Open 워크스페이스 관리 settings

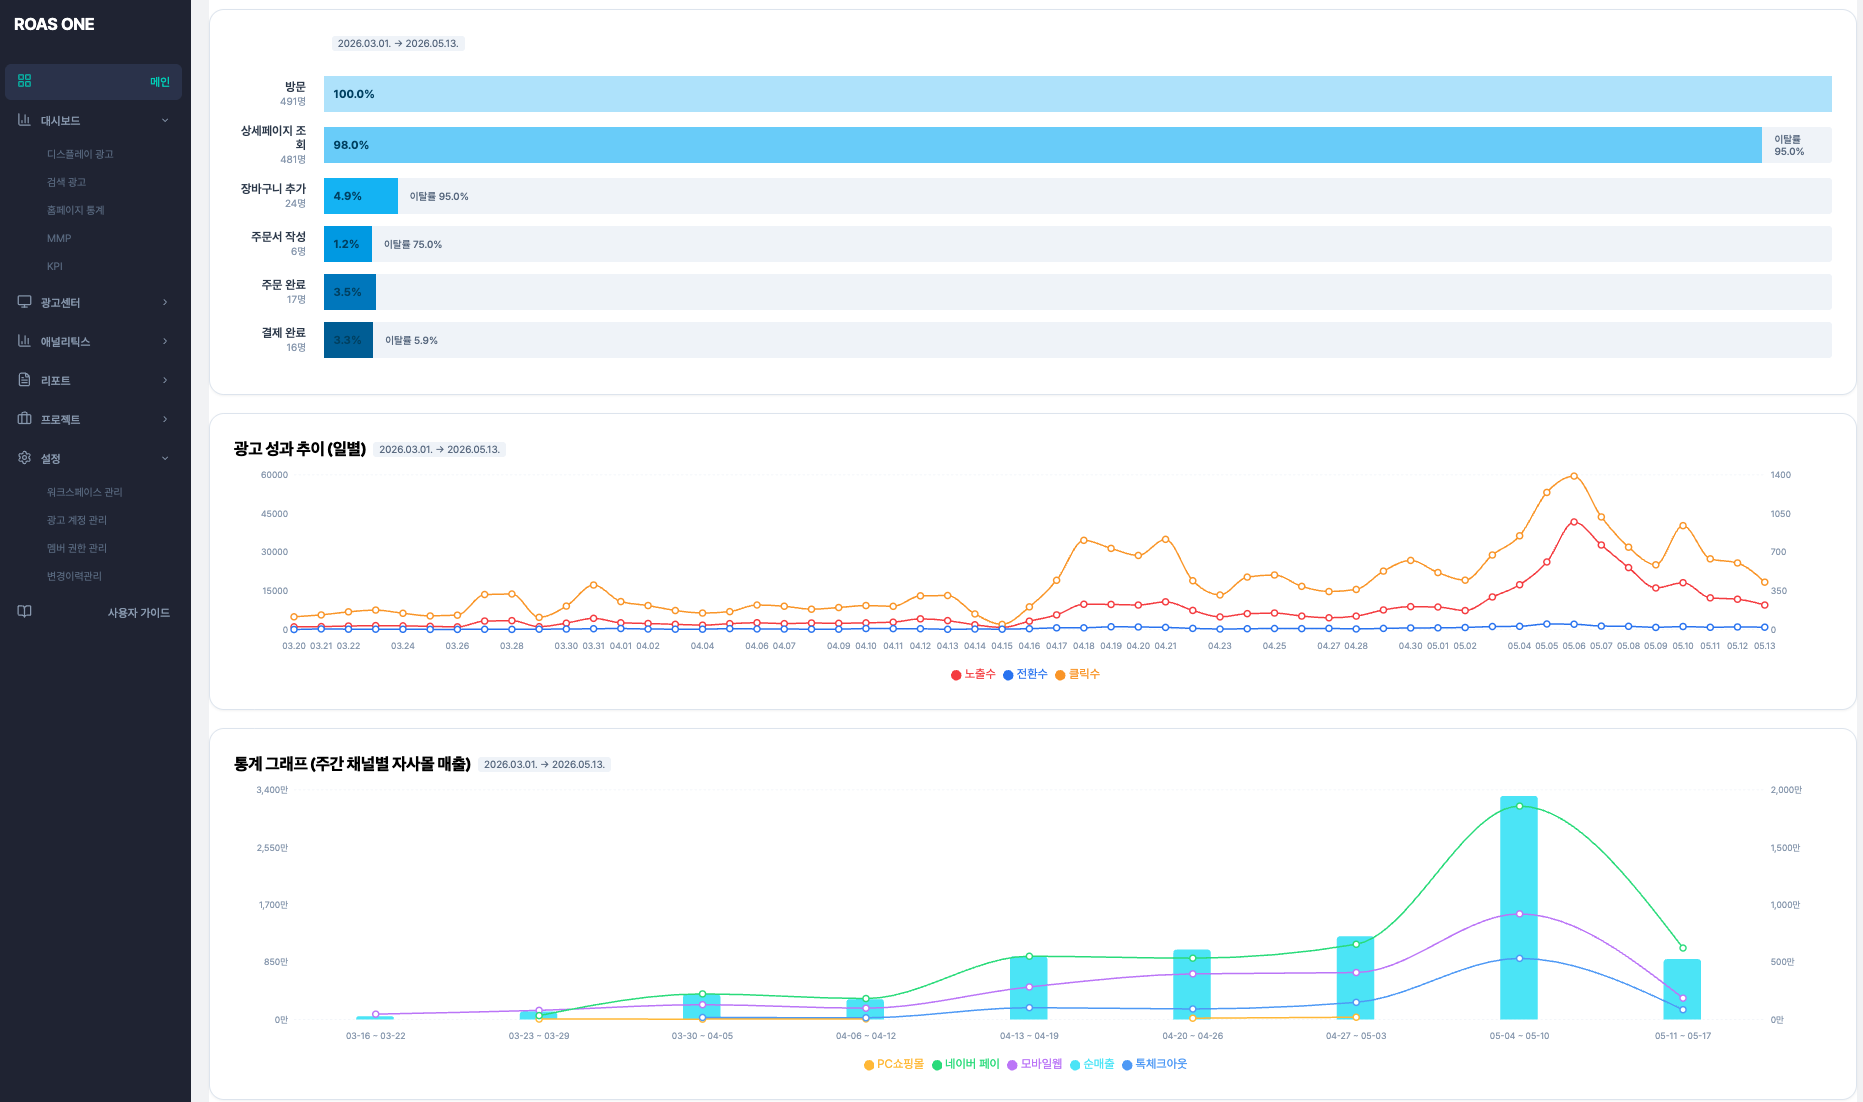click(84, 492)
